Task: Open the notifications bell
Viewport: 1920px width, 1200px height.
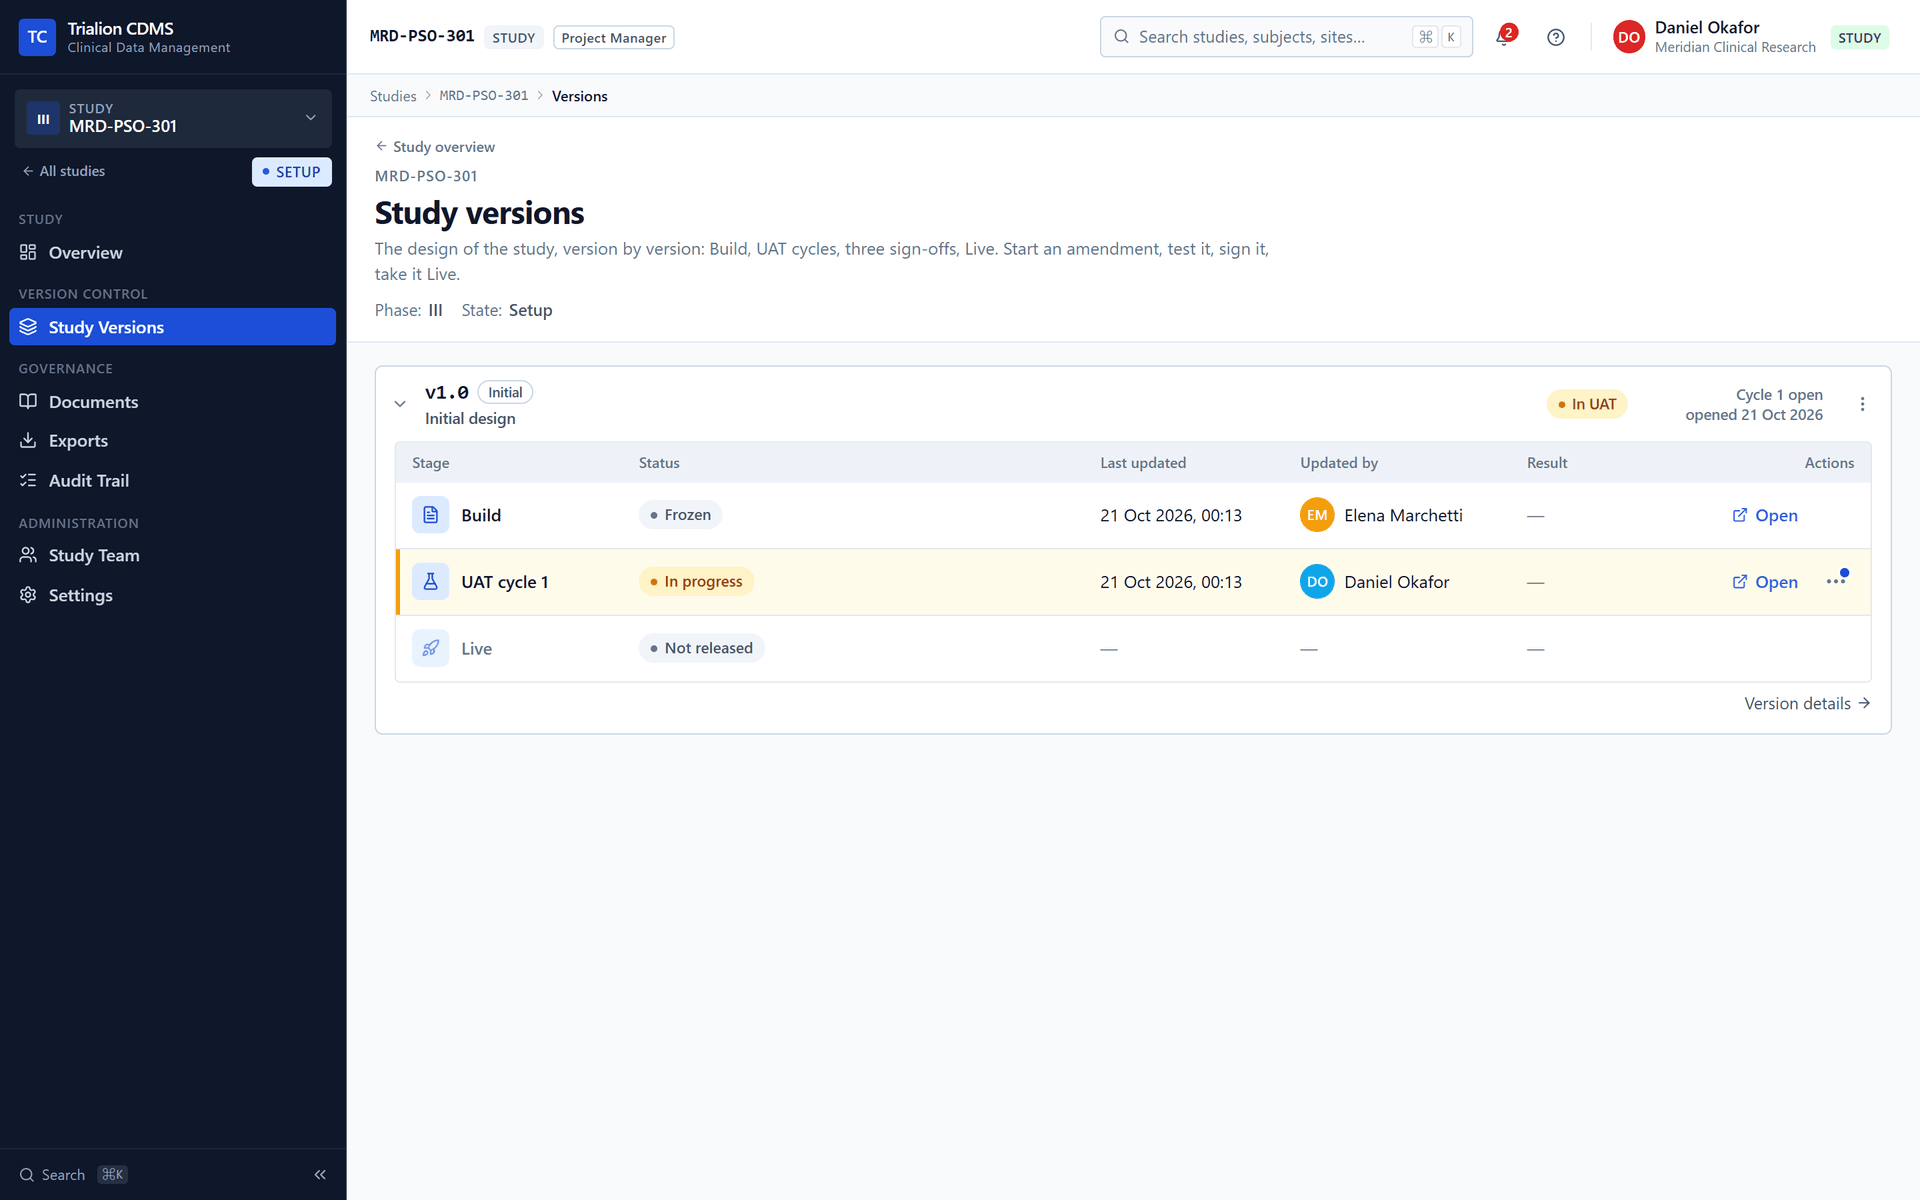Action: tap(1505, 37)
